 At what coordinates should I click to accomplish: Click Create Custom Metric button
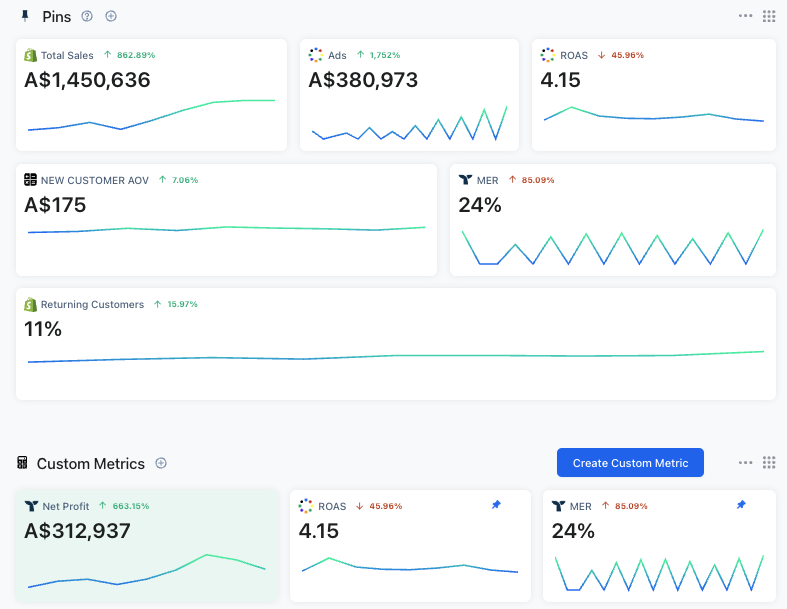pyautogui.click(x=630, y=462)
